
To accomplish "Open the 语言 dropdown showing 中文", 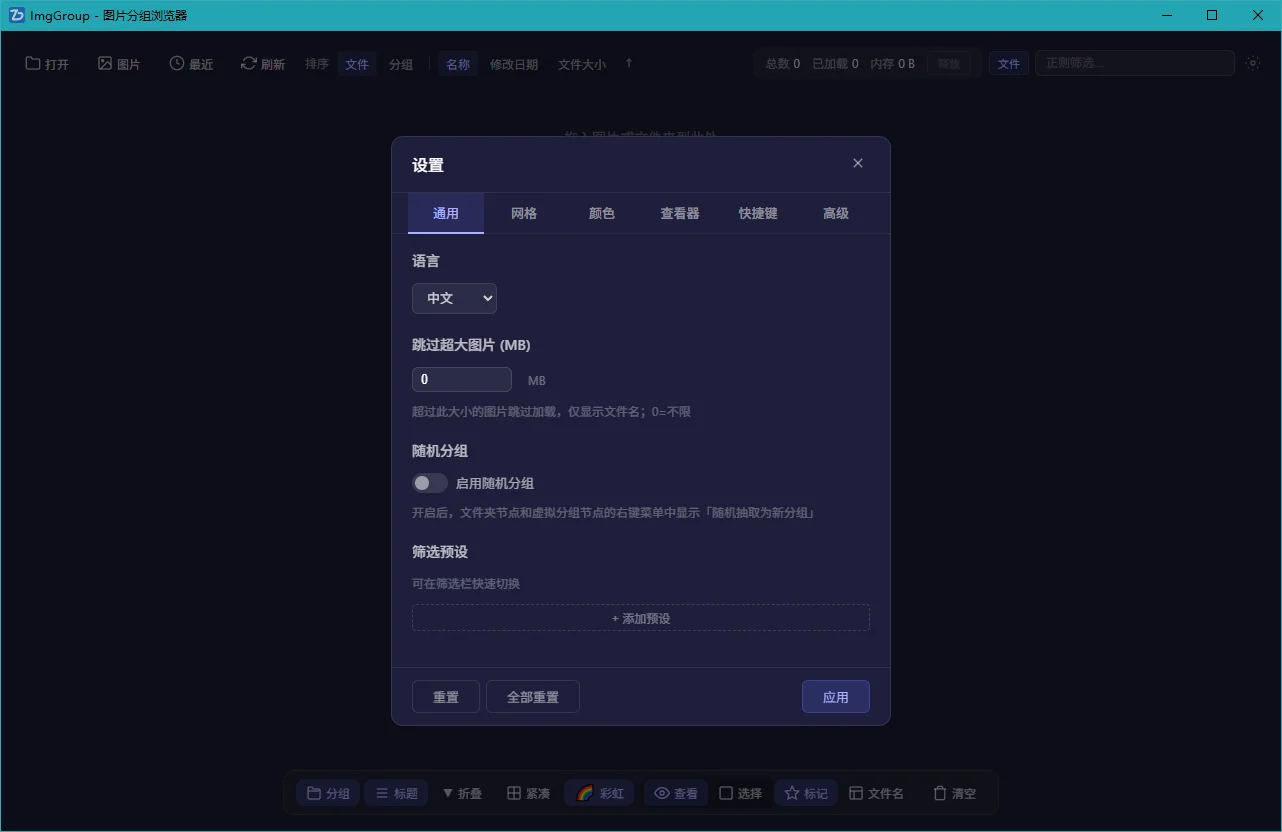I will 454,298.
